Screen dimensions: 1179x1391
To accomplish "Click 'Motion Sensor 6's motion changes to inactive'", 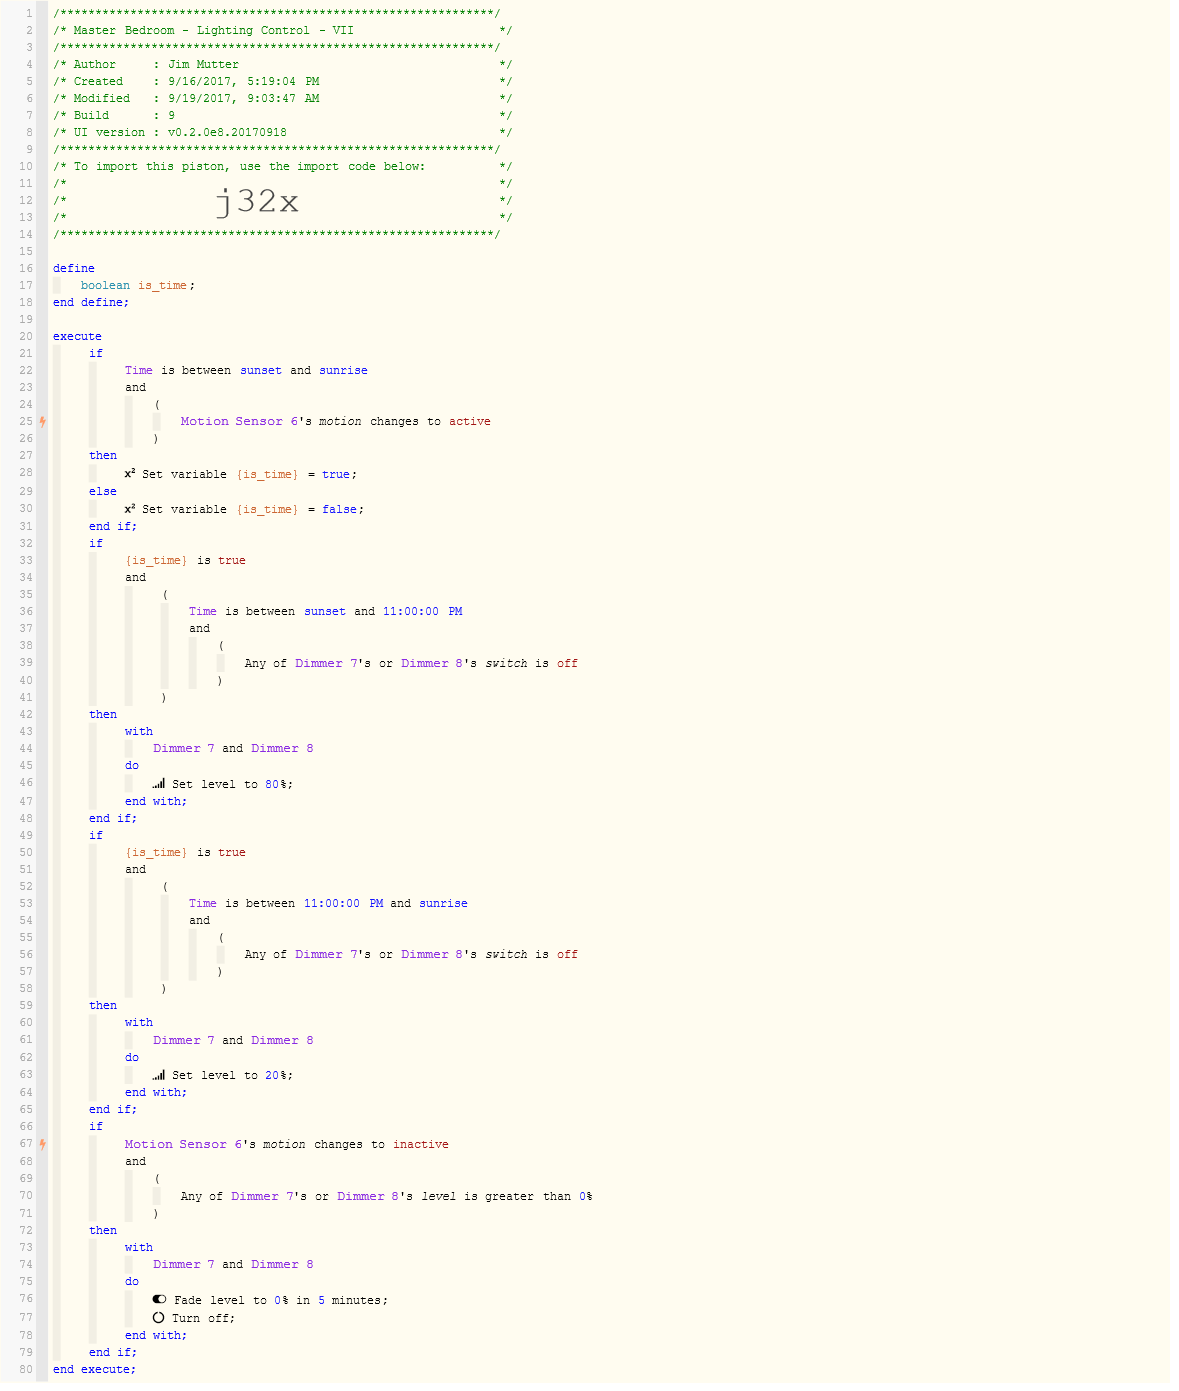I will 287,1144.
